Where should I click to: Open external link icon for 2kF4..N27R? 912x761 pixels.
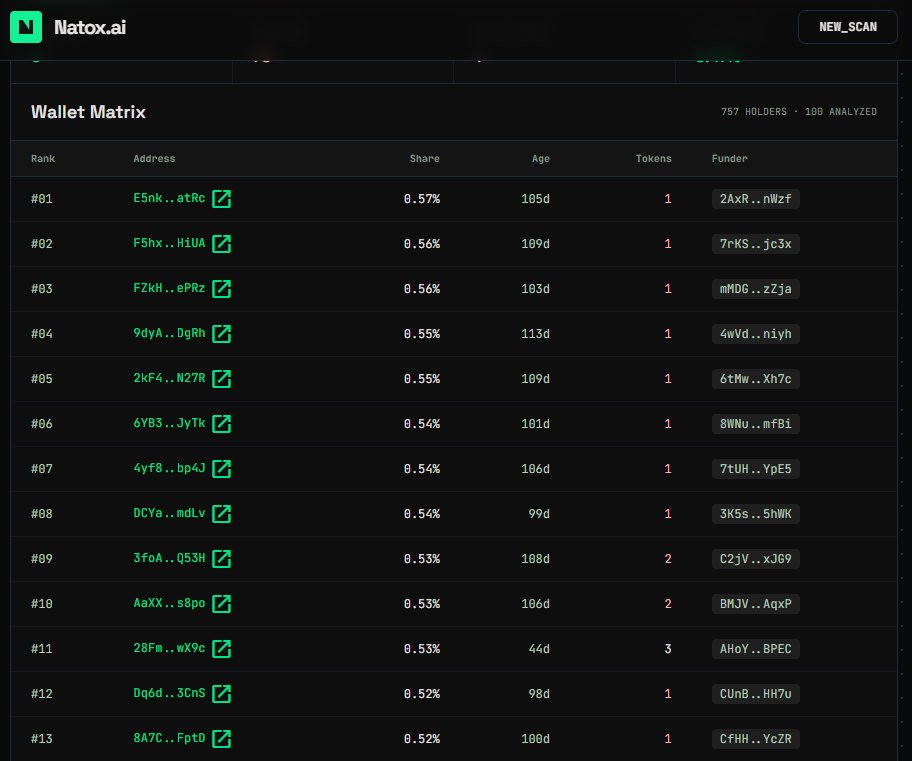222,379
